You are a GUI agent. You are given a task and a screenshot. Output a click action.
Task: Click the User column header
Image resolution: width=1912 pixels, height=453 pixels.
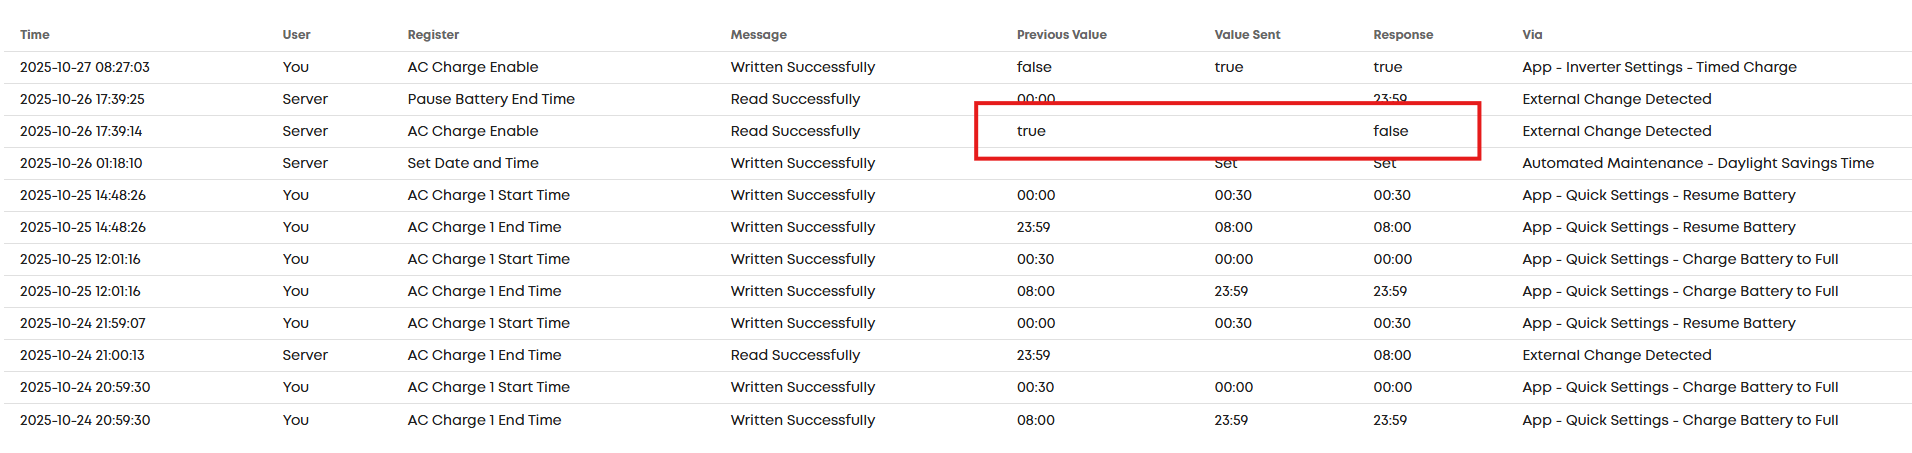pos(296,35)
